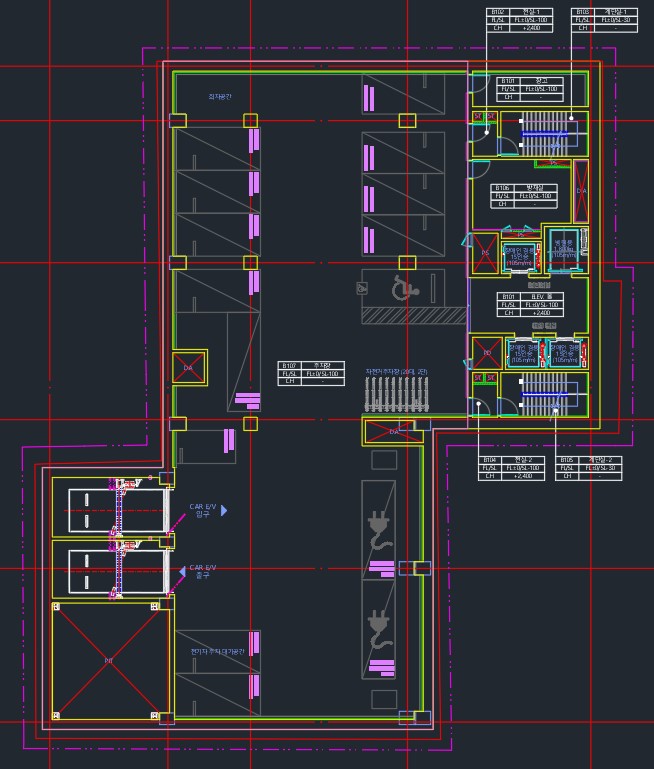This screenshot has width=654, height=769.
Task: Click the CAR E/V 입구 arrow marker
Action: pos(224,510)
